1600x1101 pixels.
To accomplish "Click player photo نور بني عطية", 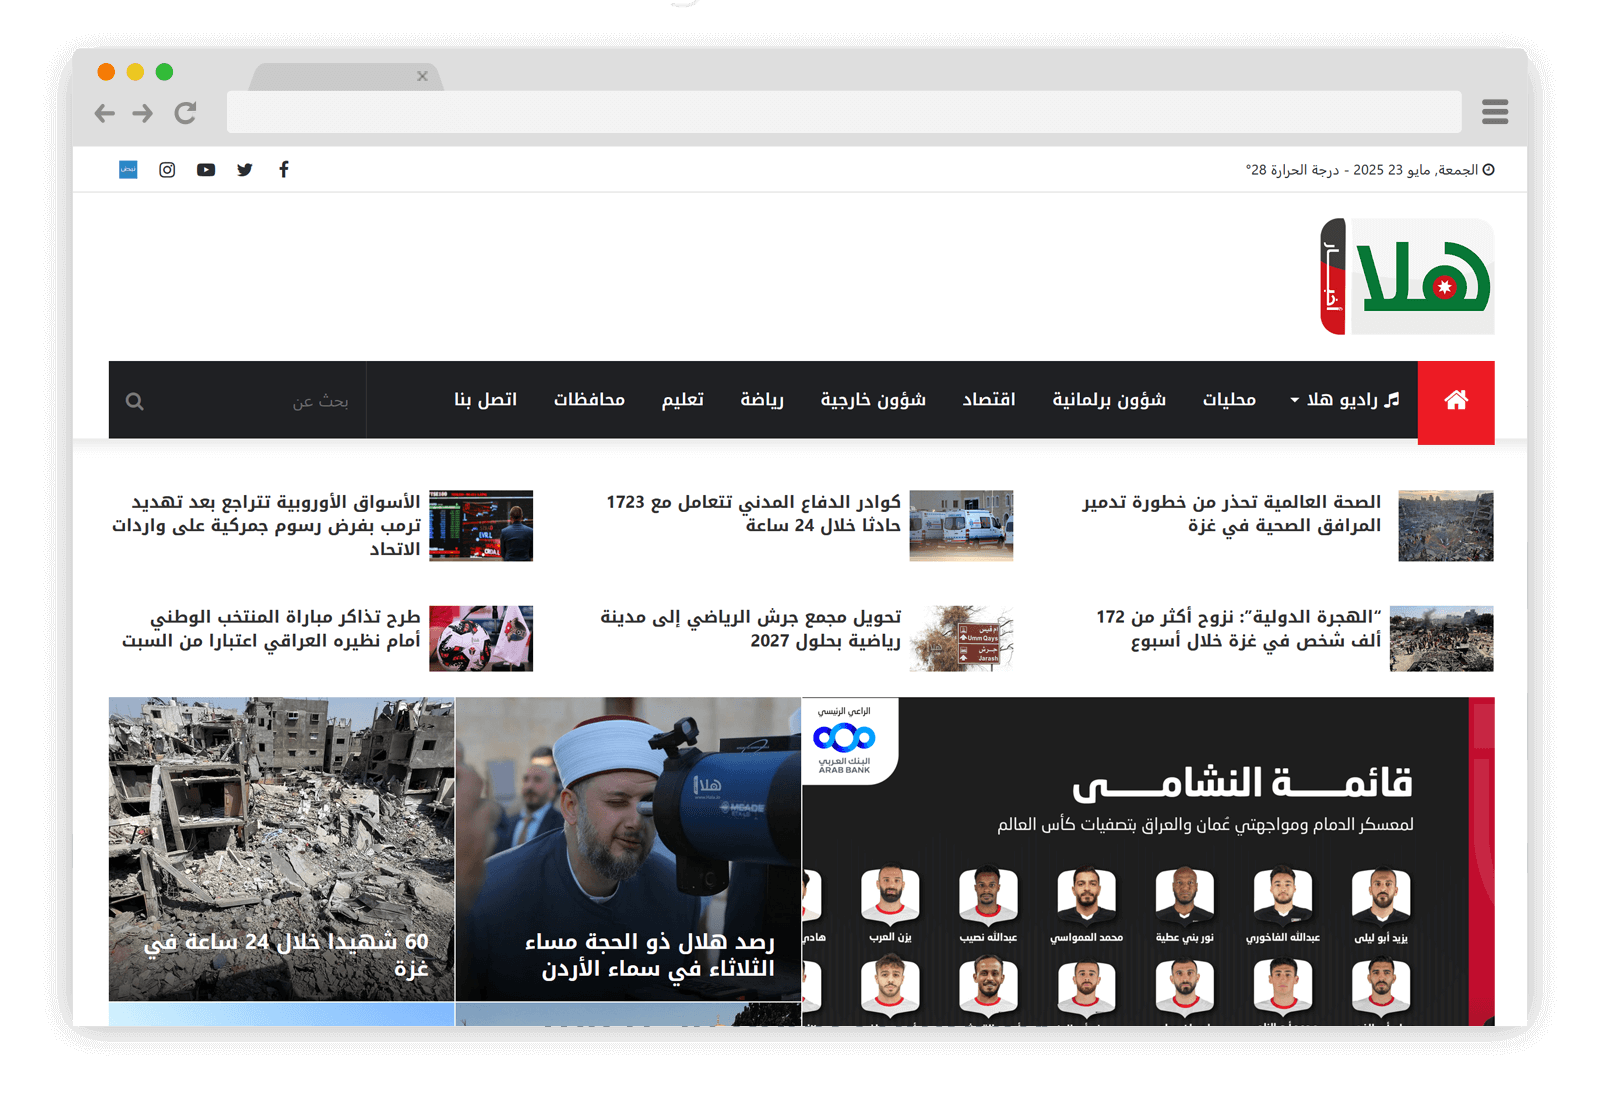I will 1185,896.
